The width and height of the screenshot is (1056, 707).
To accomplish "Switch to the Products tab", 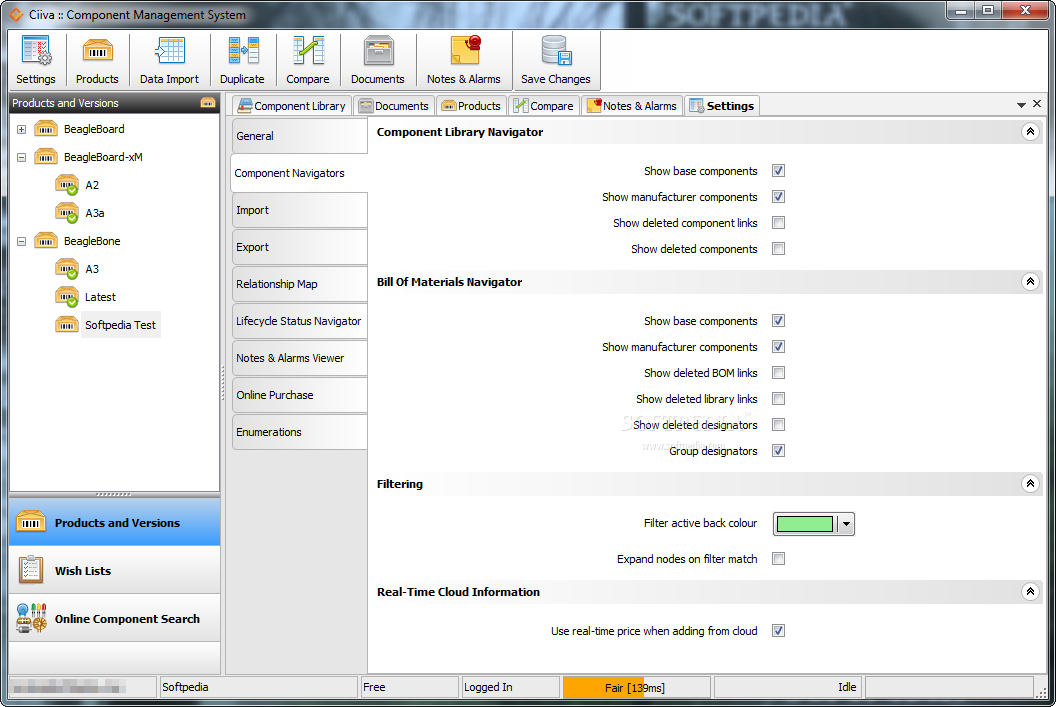I will (x=471, y=106).
